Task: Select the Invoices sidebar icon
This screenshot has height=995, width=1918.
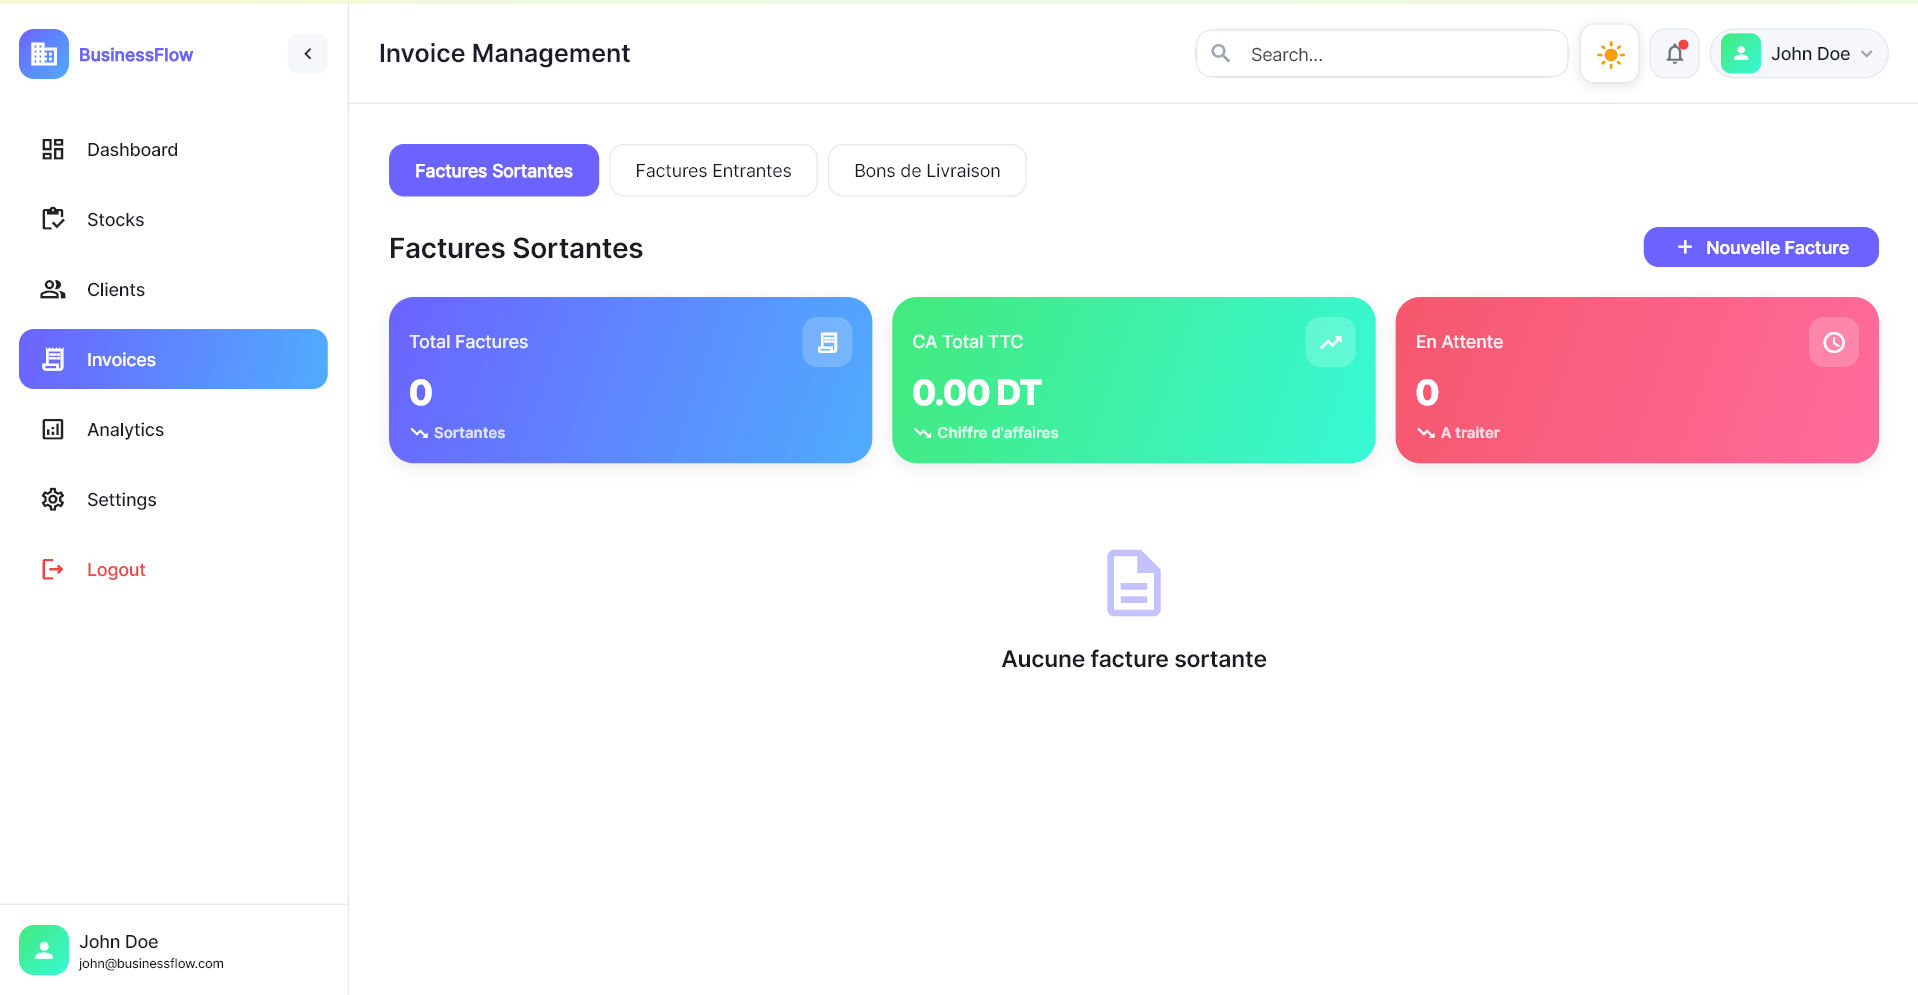Action: tap(52, 359)
